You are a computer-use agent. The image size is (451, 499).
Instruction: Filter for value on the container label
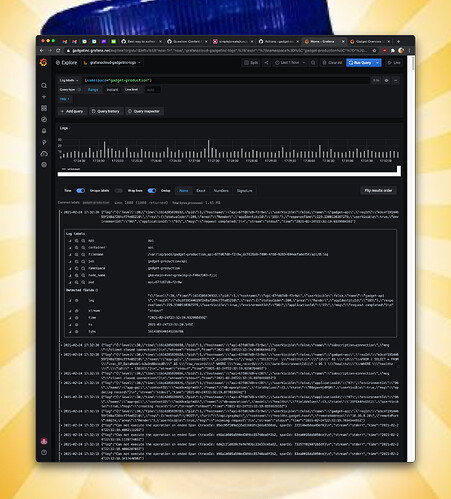(x=77, y=248)
